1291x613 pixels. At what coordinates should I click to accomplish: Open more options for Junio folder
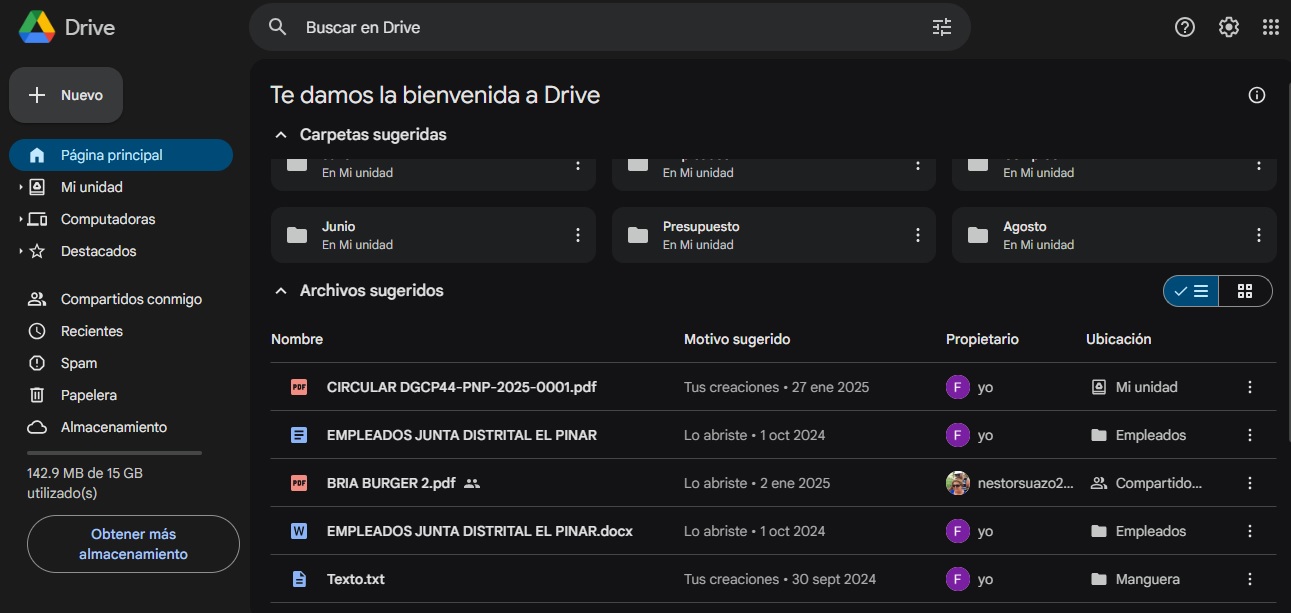(x=577, y=235)
